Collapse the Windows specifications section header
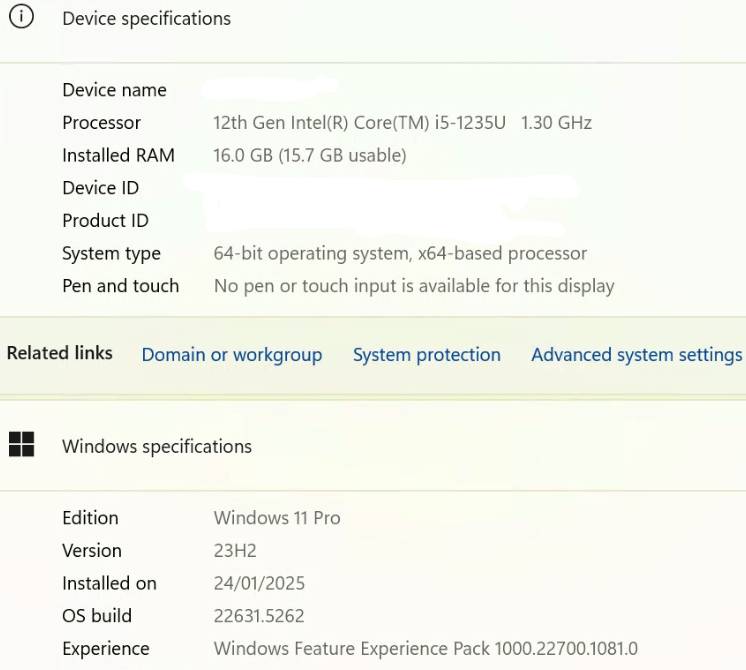Image resolution: width=746 pixels, height=670 pixels. (157, 446)
